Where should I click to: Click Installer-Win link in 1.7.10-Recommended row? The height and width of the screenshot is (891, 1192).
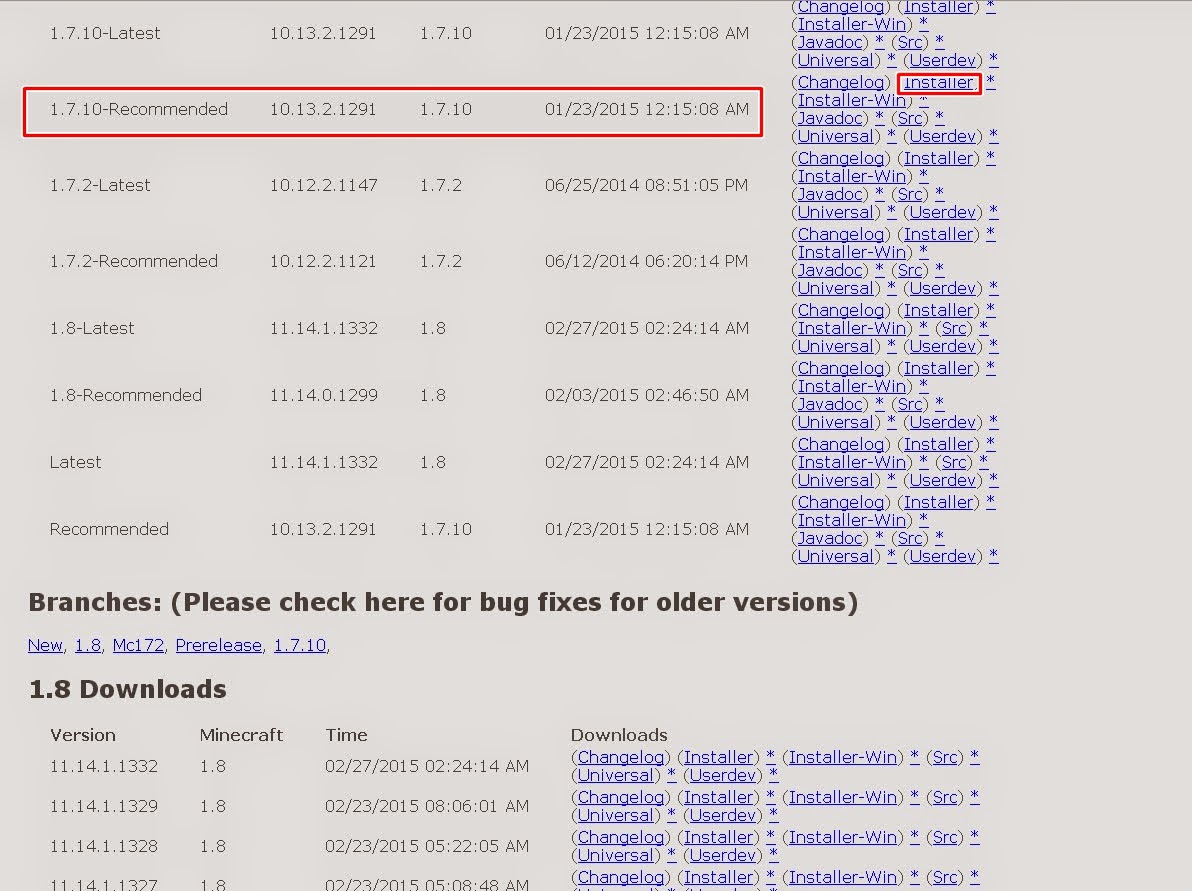pyautogui.click(x=852, y=100)
